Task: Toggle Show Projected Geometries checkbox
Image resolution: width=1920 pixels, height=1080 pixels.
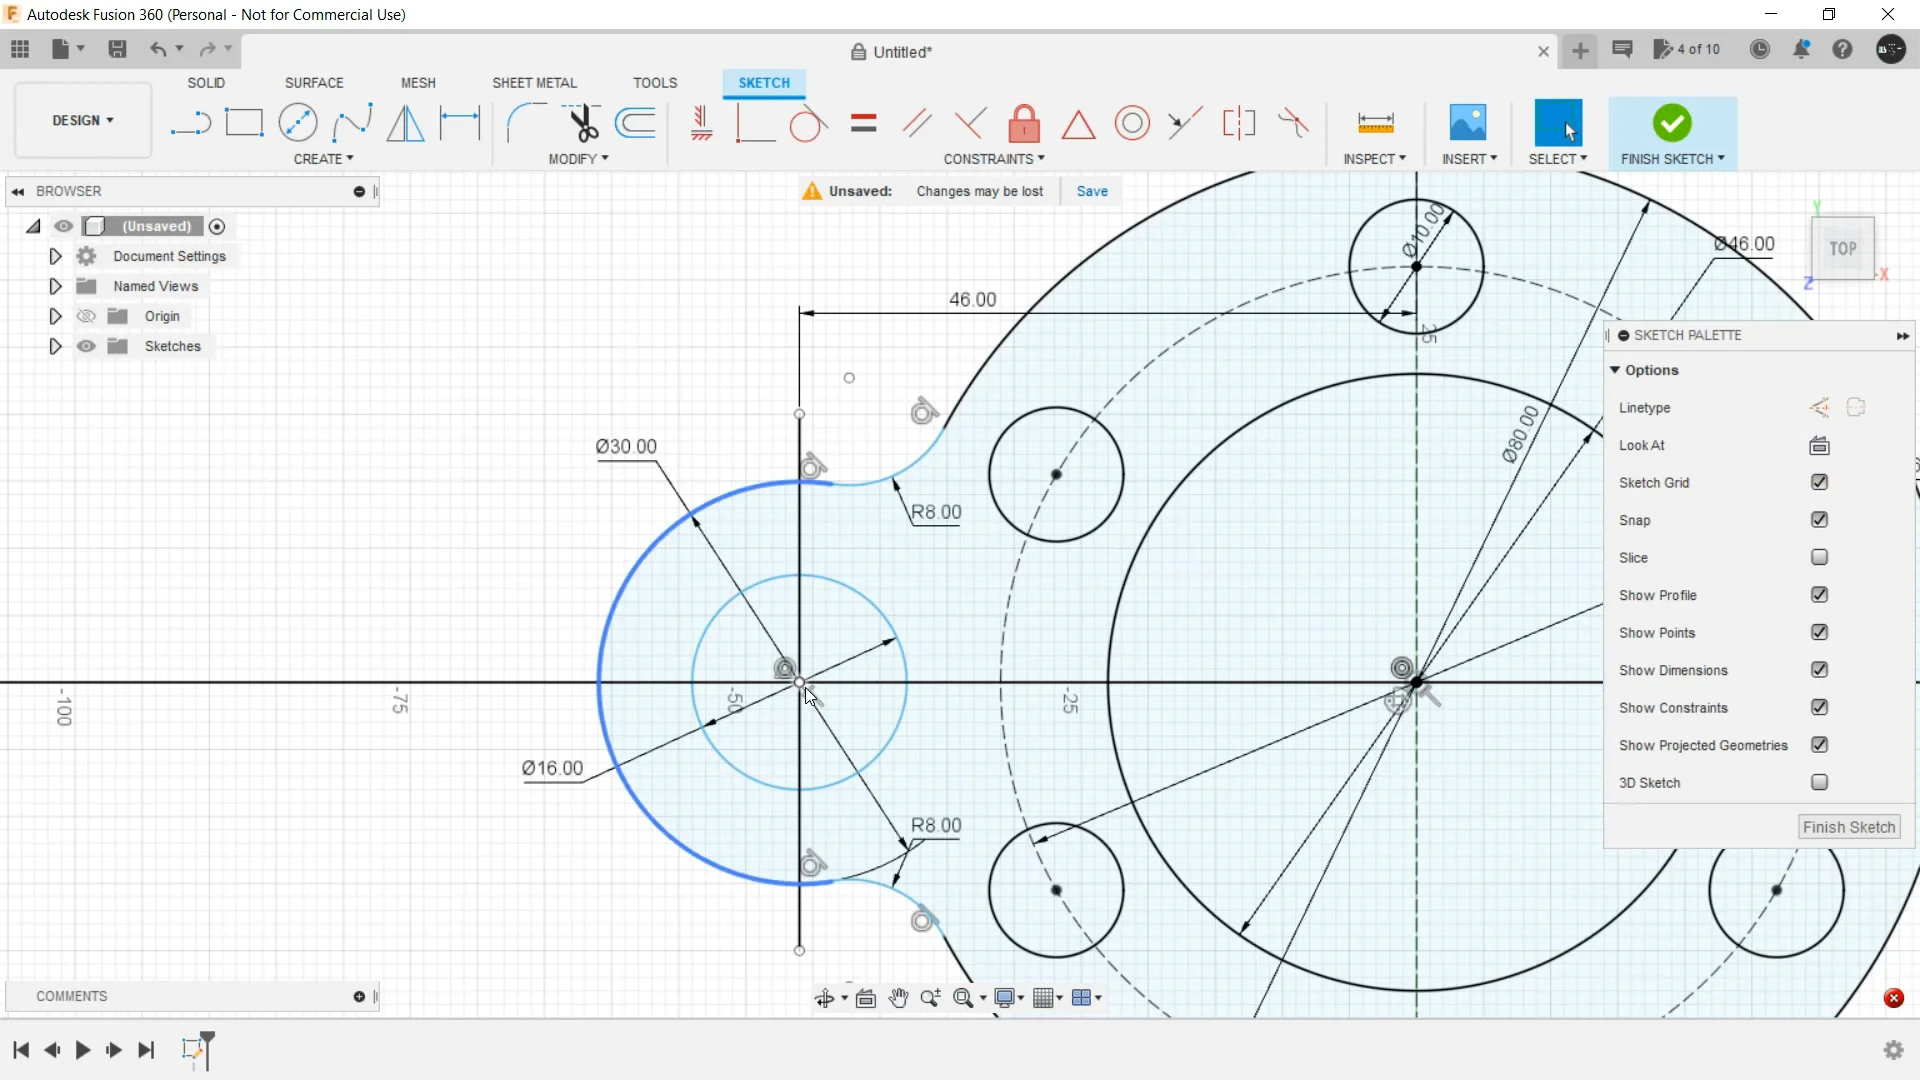Action: tap(1820, 745)
